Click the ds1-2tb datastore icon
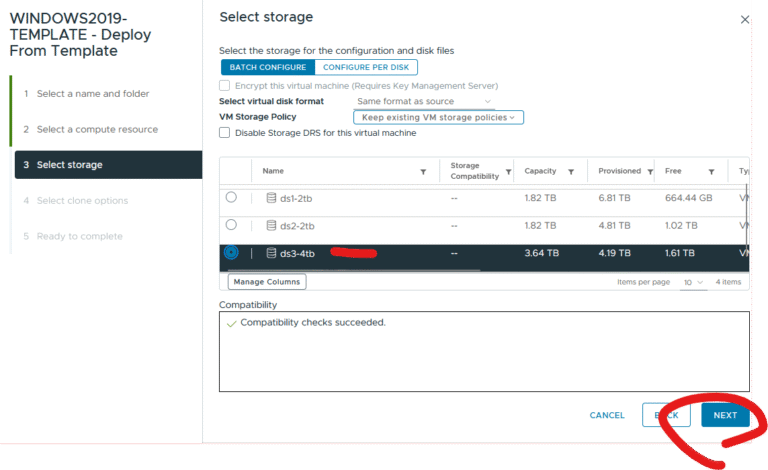 point(271,198)
